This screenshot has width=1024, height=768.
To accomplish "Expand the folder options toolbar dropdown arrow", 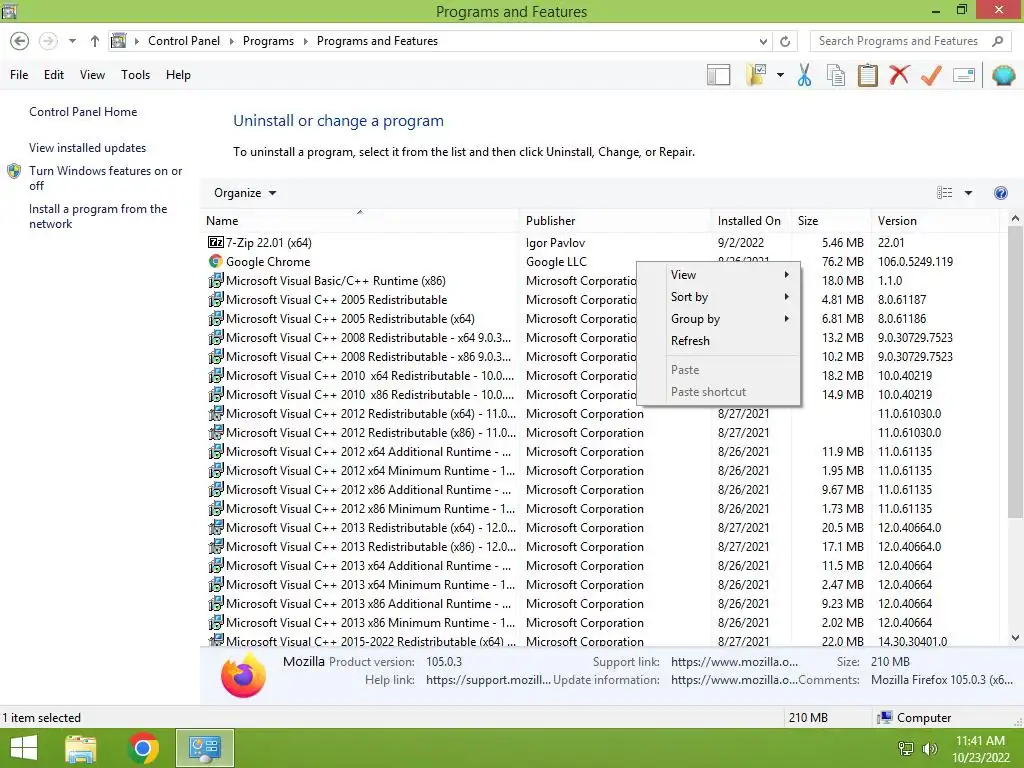I will coord(780,75).
